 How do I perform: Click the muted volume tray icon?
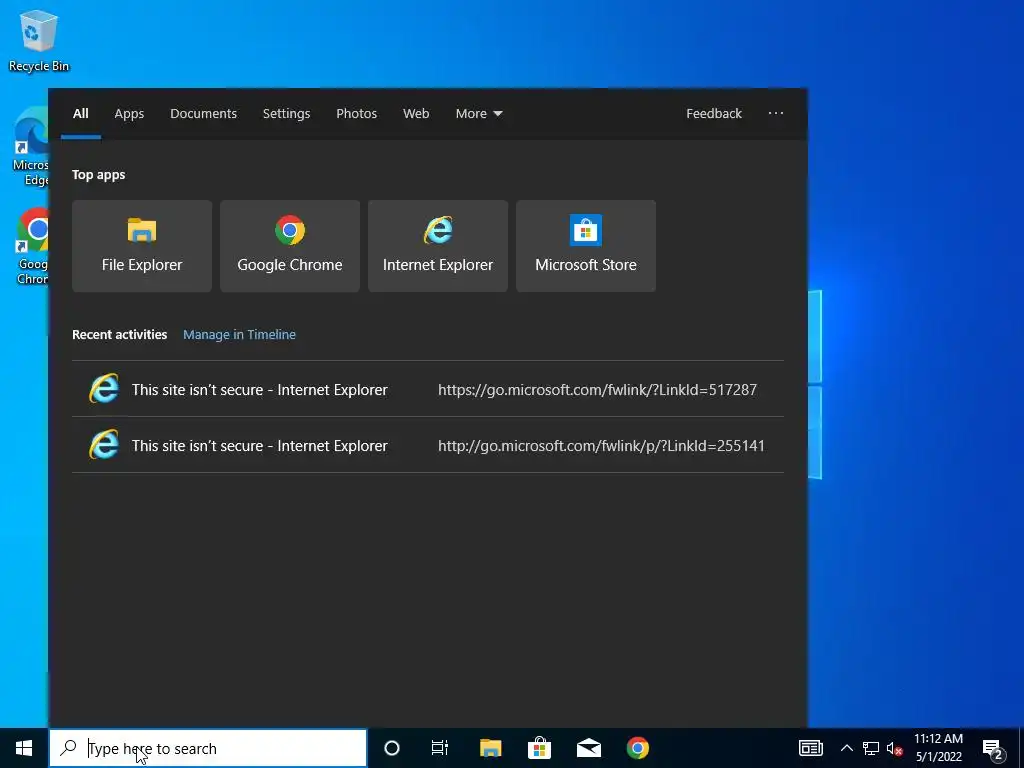click(x=895, y=748)
